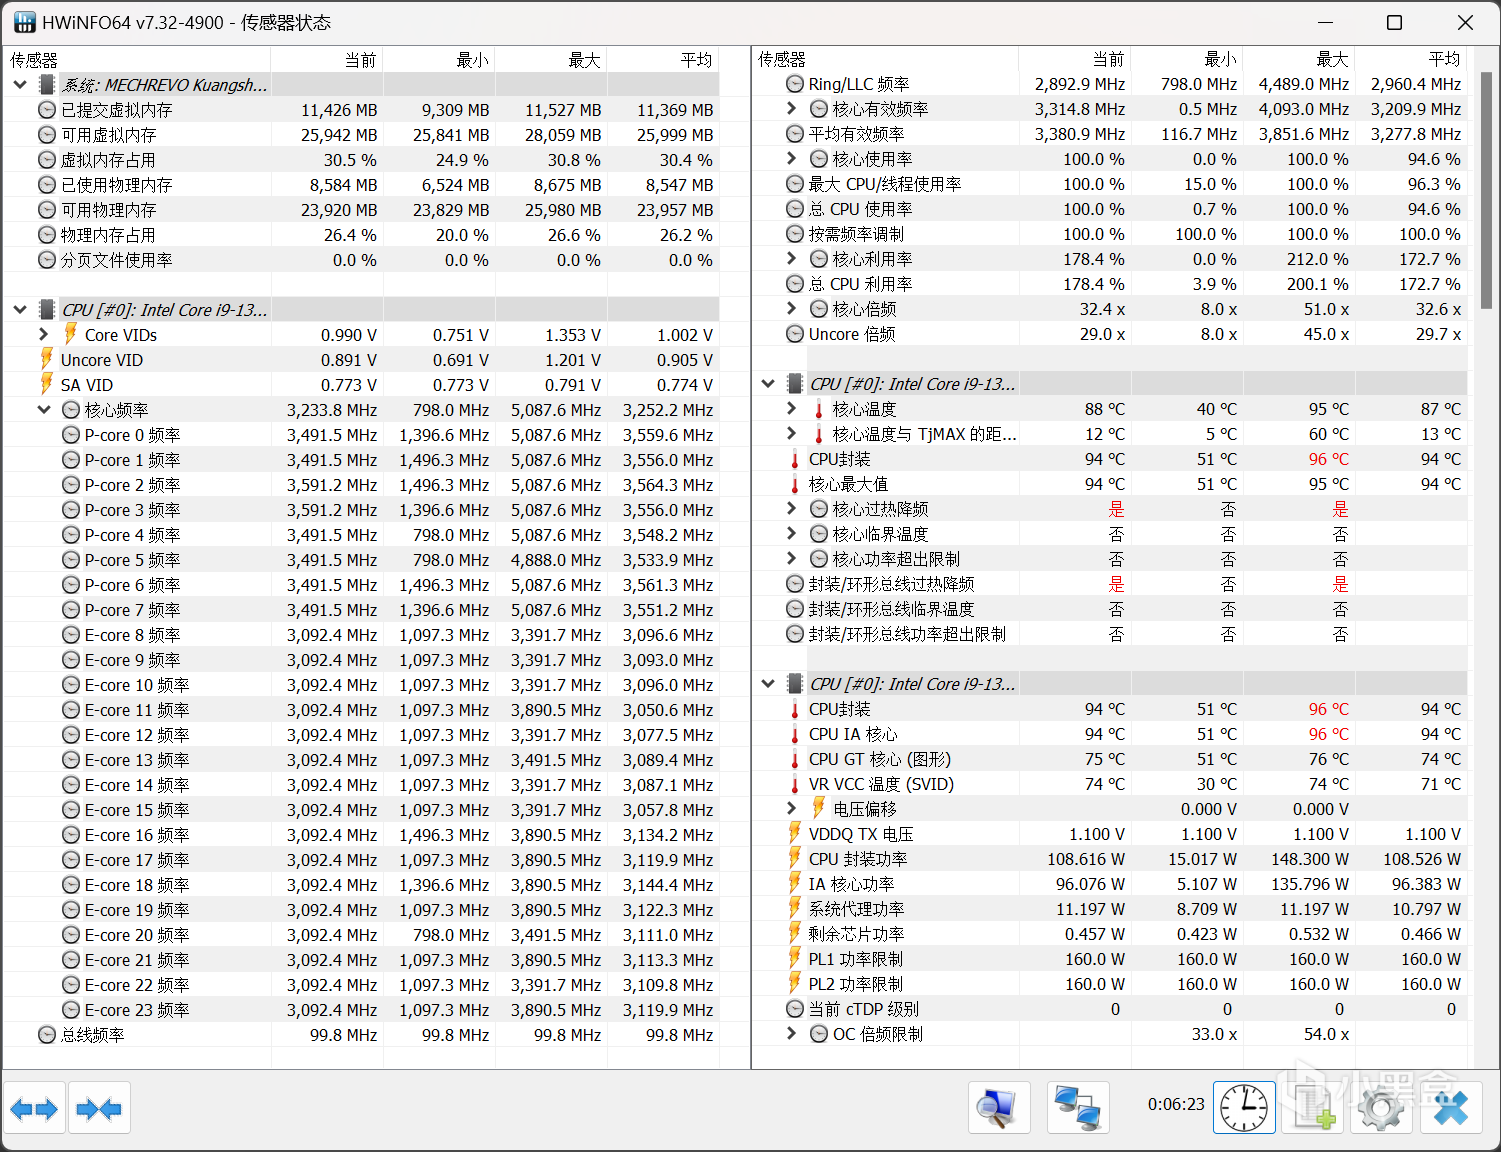Click the 0:06:23 elapsed time display

(x=1176, y=1104)
